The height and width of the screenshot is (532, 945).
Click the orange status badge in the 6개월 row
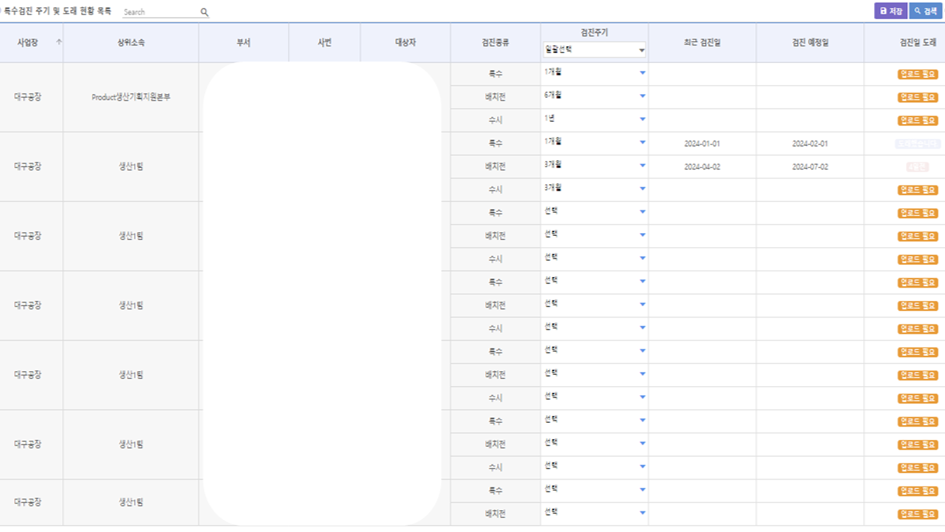click(917, 97)
